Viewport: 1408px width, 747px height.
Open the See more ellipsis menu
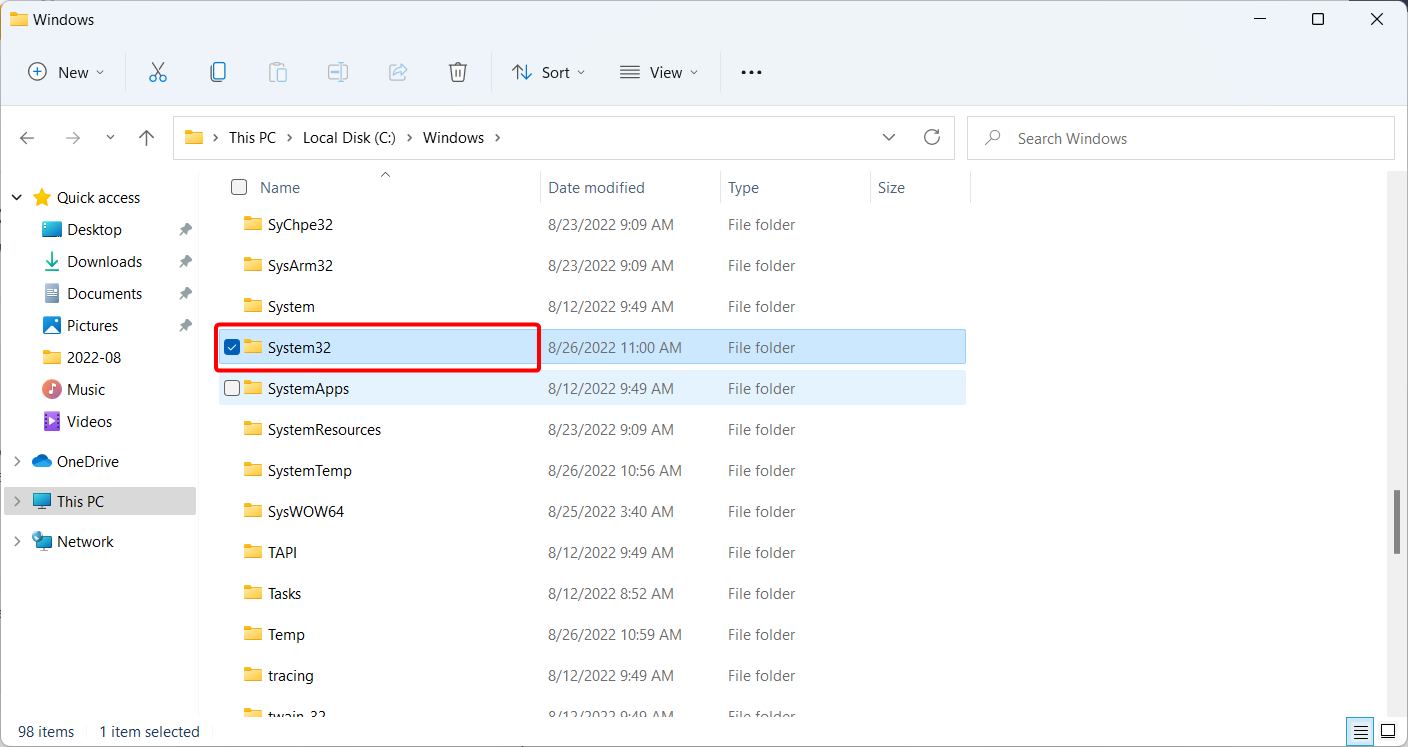coord(751,72)
